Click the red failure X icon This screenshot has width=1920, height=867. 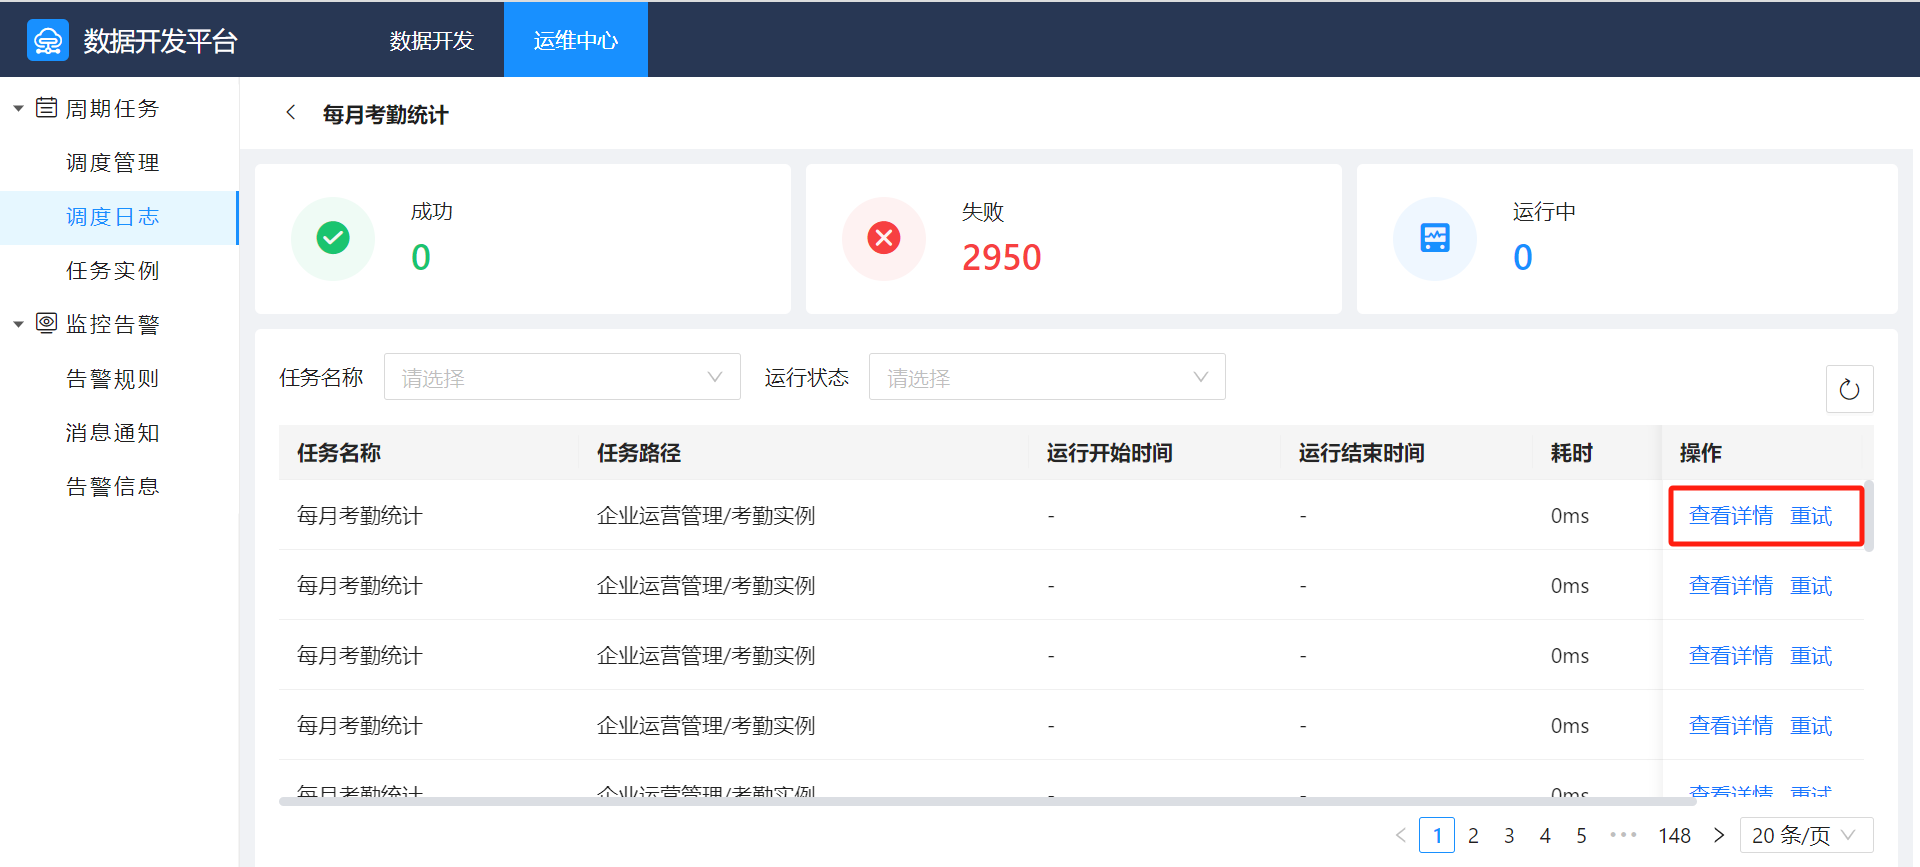tap(883, 238)
